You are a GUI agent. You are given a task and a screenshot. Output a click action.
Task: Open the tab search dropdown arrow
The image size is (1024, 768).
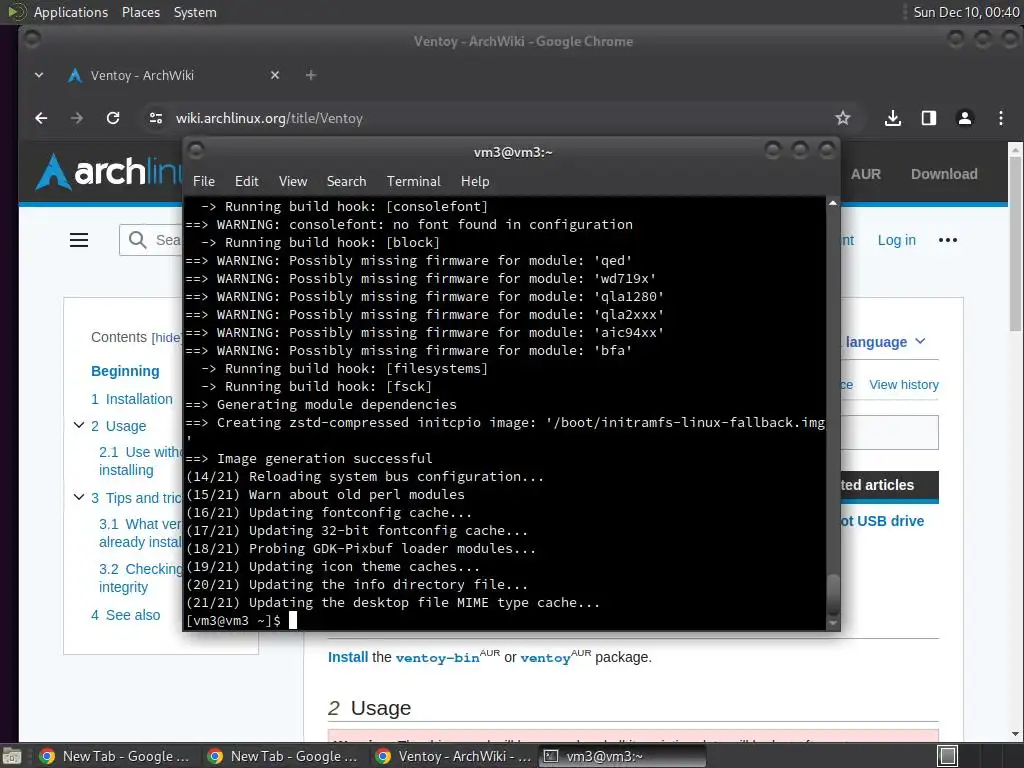[x=39, y=75]
